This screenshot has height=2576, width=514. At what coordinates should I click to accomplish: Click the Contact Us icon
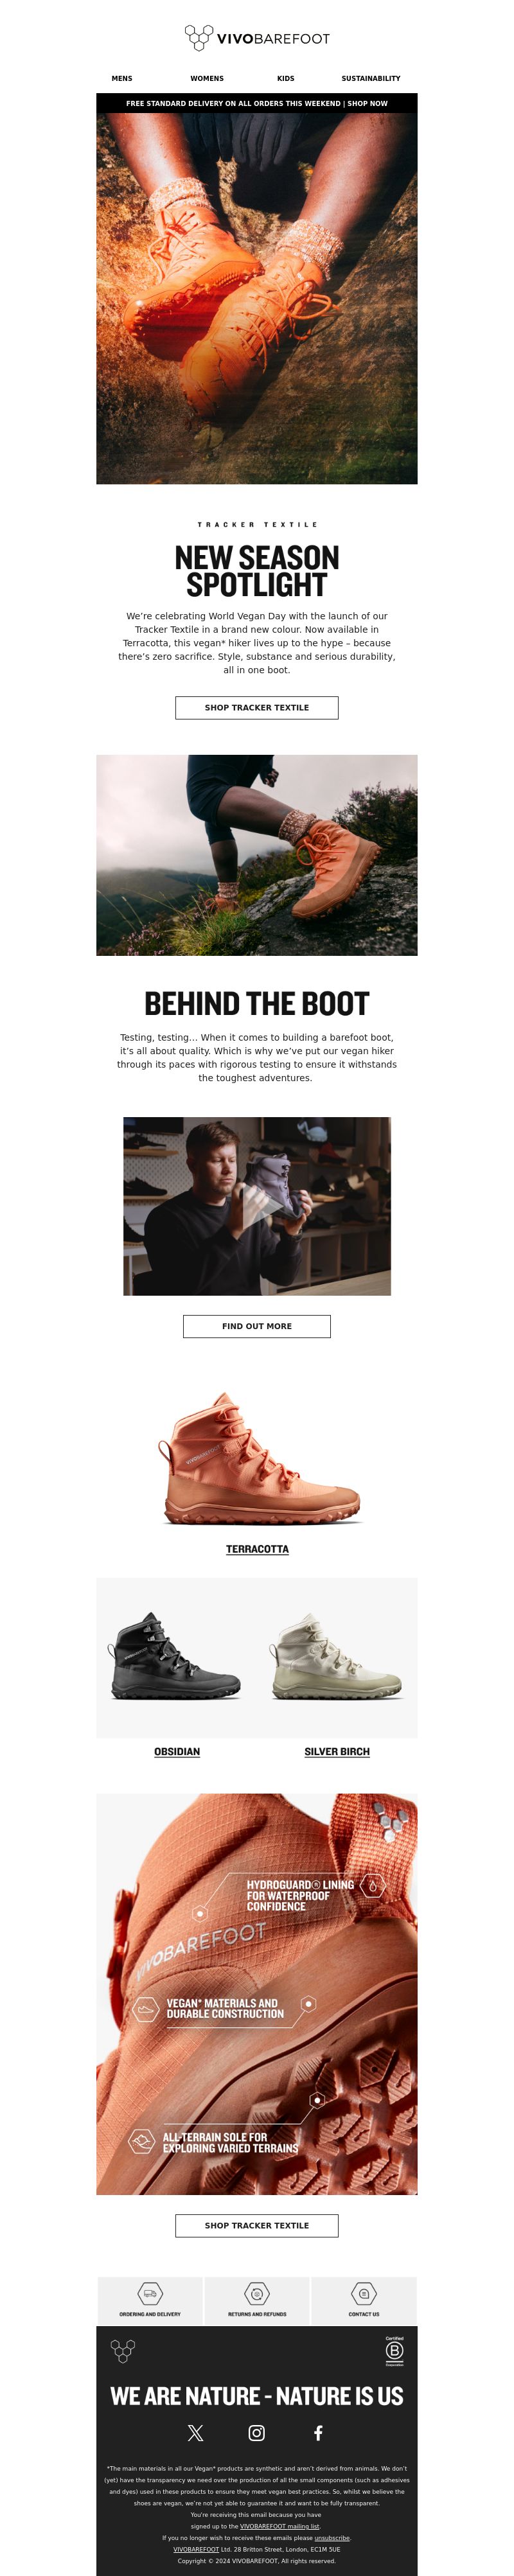pos(364,2293)
